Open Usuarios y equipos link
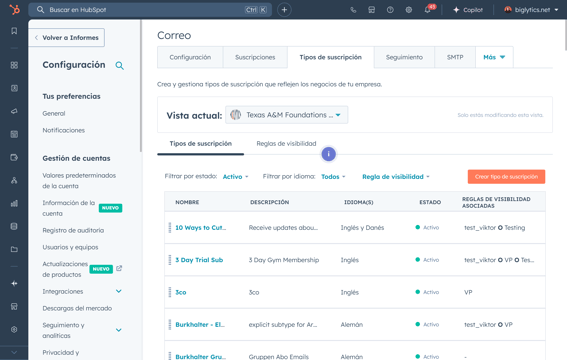Screen dimensions: 567x360 point(70,247)
